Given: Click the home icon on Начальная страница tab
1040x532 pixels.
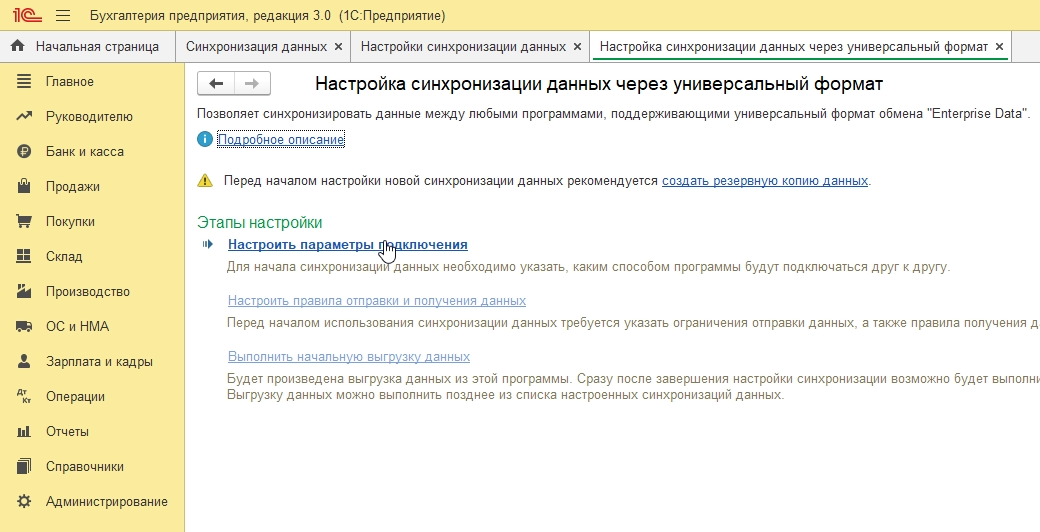Looking at the screenshot, I should tap(17, 47).
